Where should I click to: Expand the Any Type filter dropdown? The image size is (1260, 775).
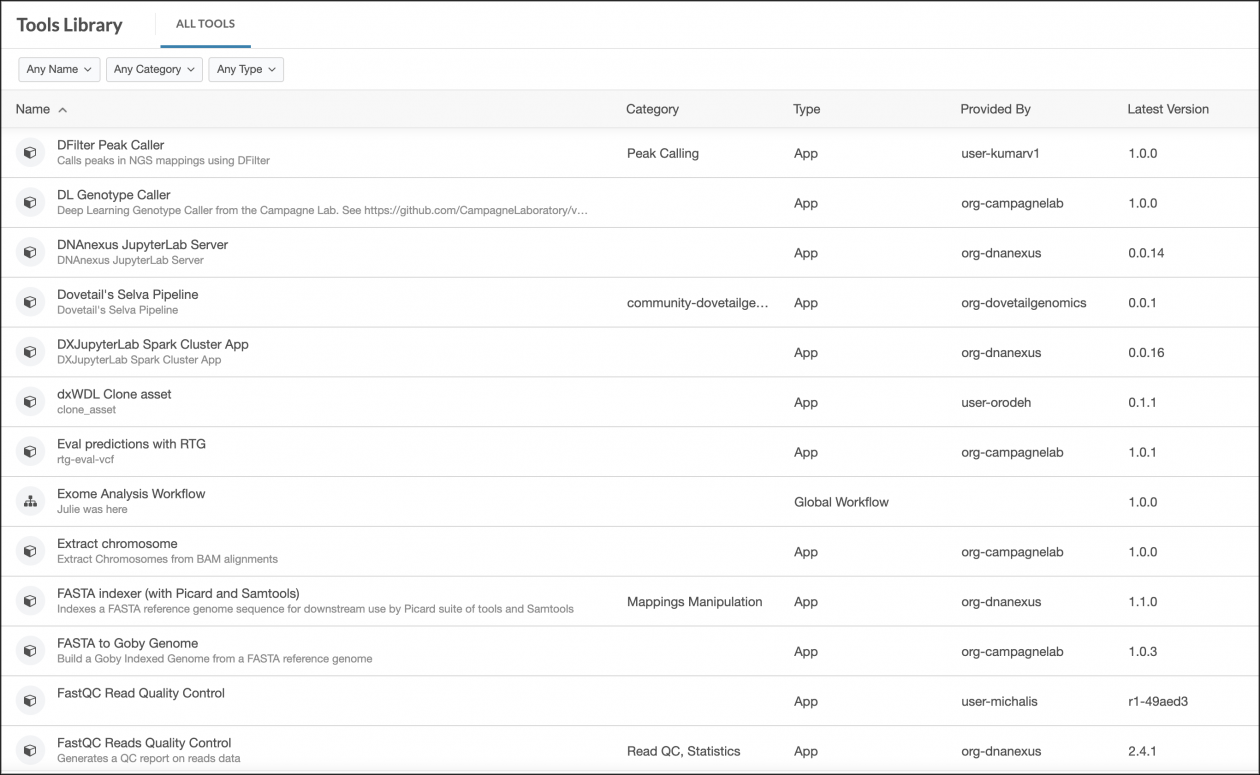tap(246, 69)
